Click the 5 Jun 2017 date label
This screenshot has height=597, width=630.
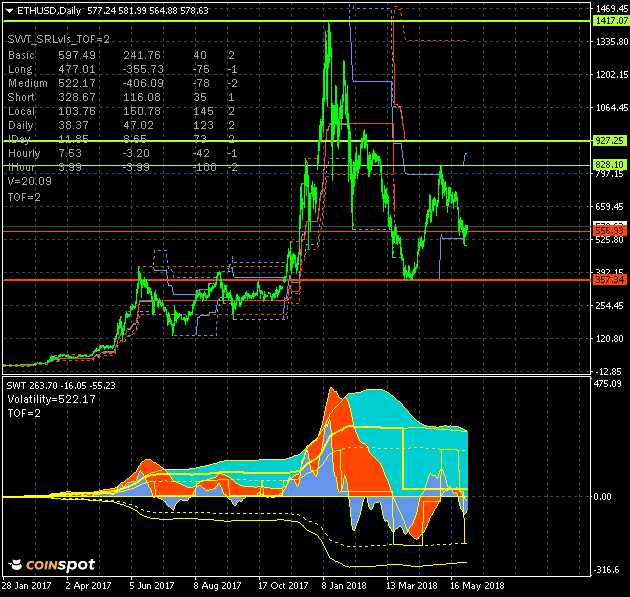tap(150, 585)
